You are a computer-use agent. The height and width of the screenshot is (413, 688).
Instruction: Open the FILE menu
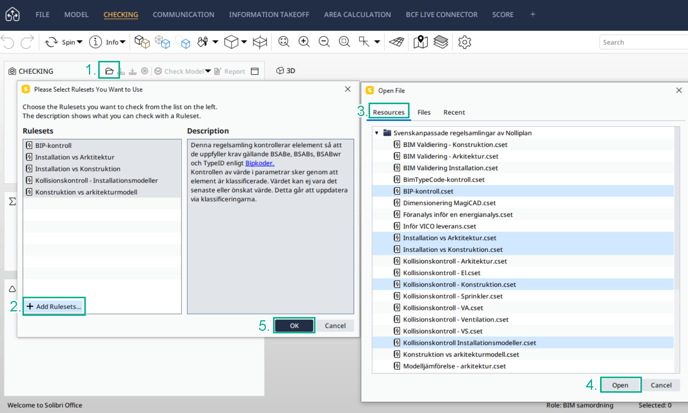tap(42, 14)
